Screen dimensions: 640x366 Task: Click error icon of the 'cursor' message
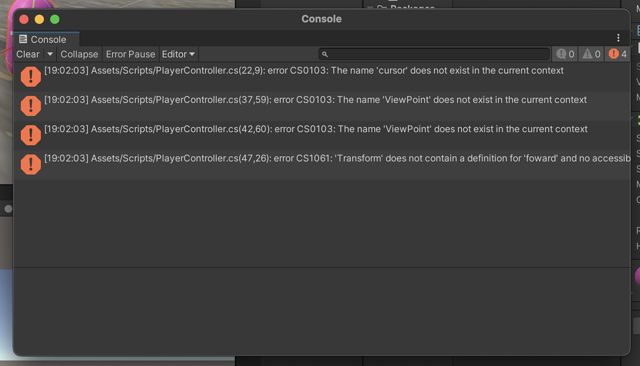pyautogui.click(x=31, y=77)
